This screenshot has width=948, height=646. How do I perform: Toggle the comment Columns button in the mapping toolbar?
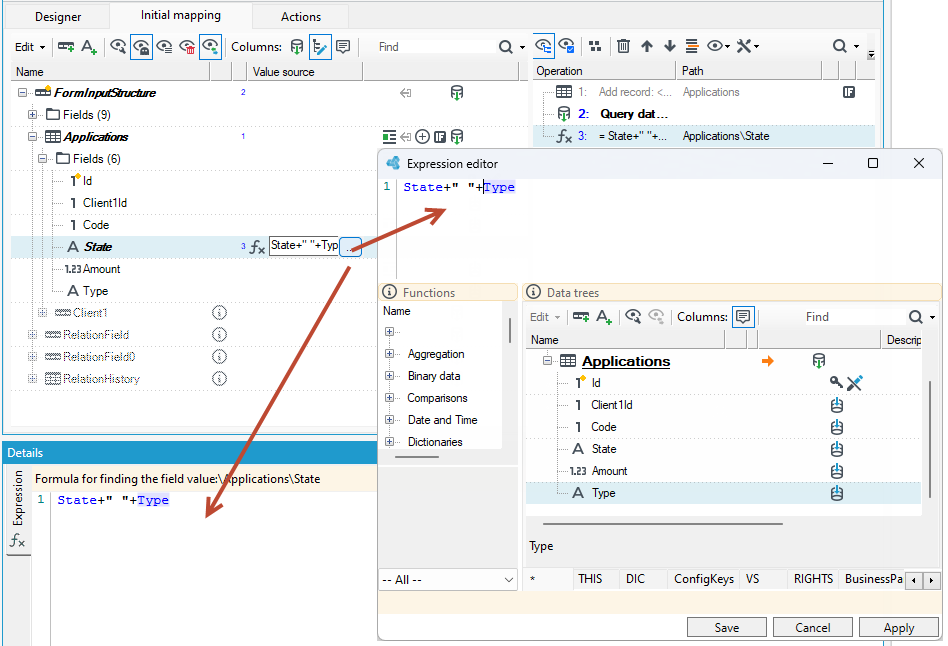tap(343, 47)
